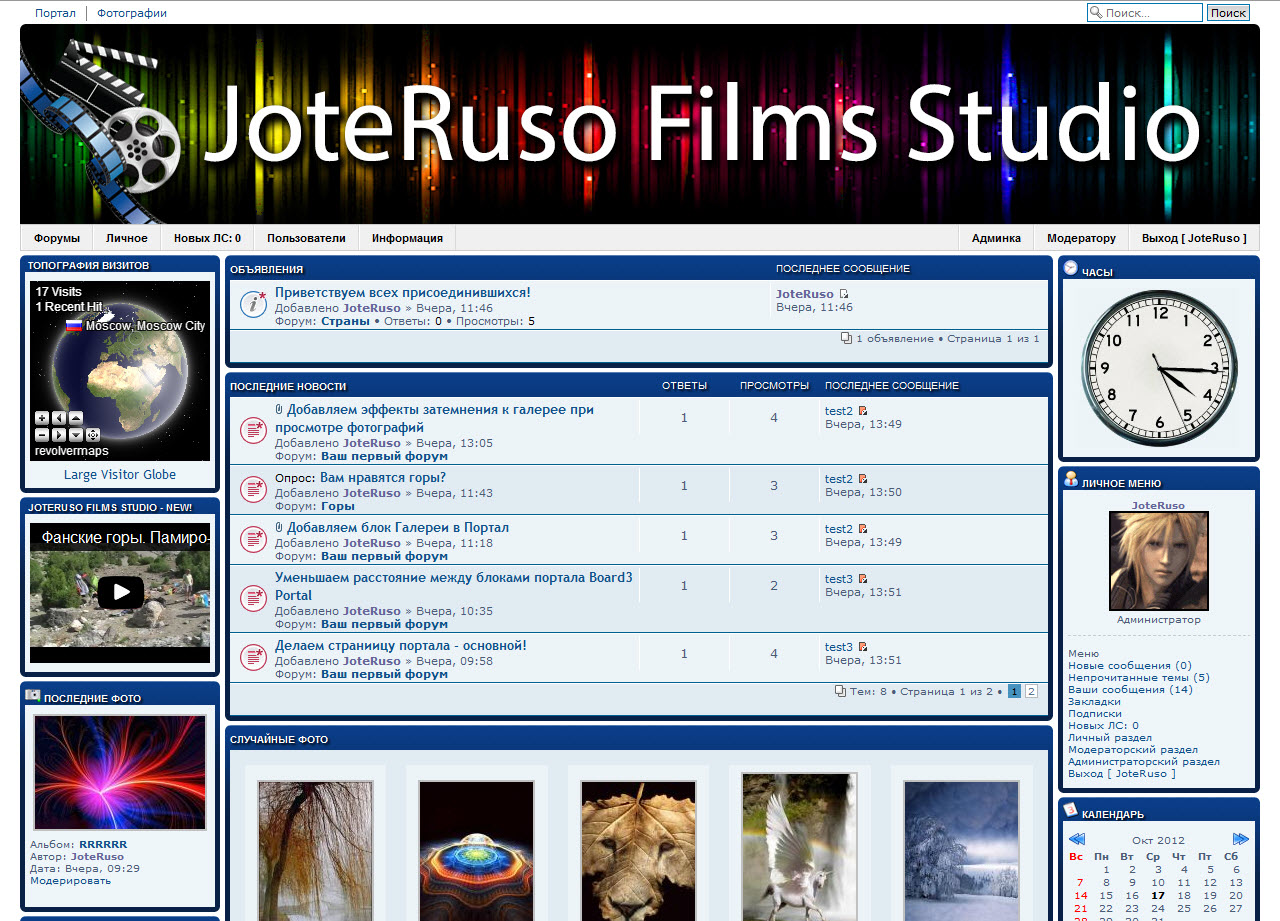Viewport: 1280px width, 921px height.
Task: Play the YouTube video Фанские горы
Action: [x=120, y=592]
